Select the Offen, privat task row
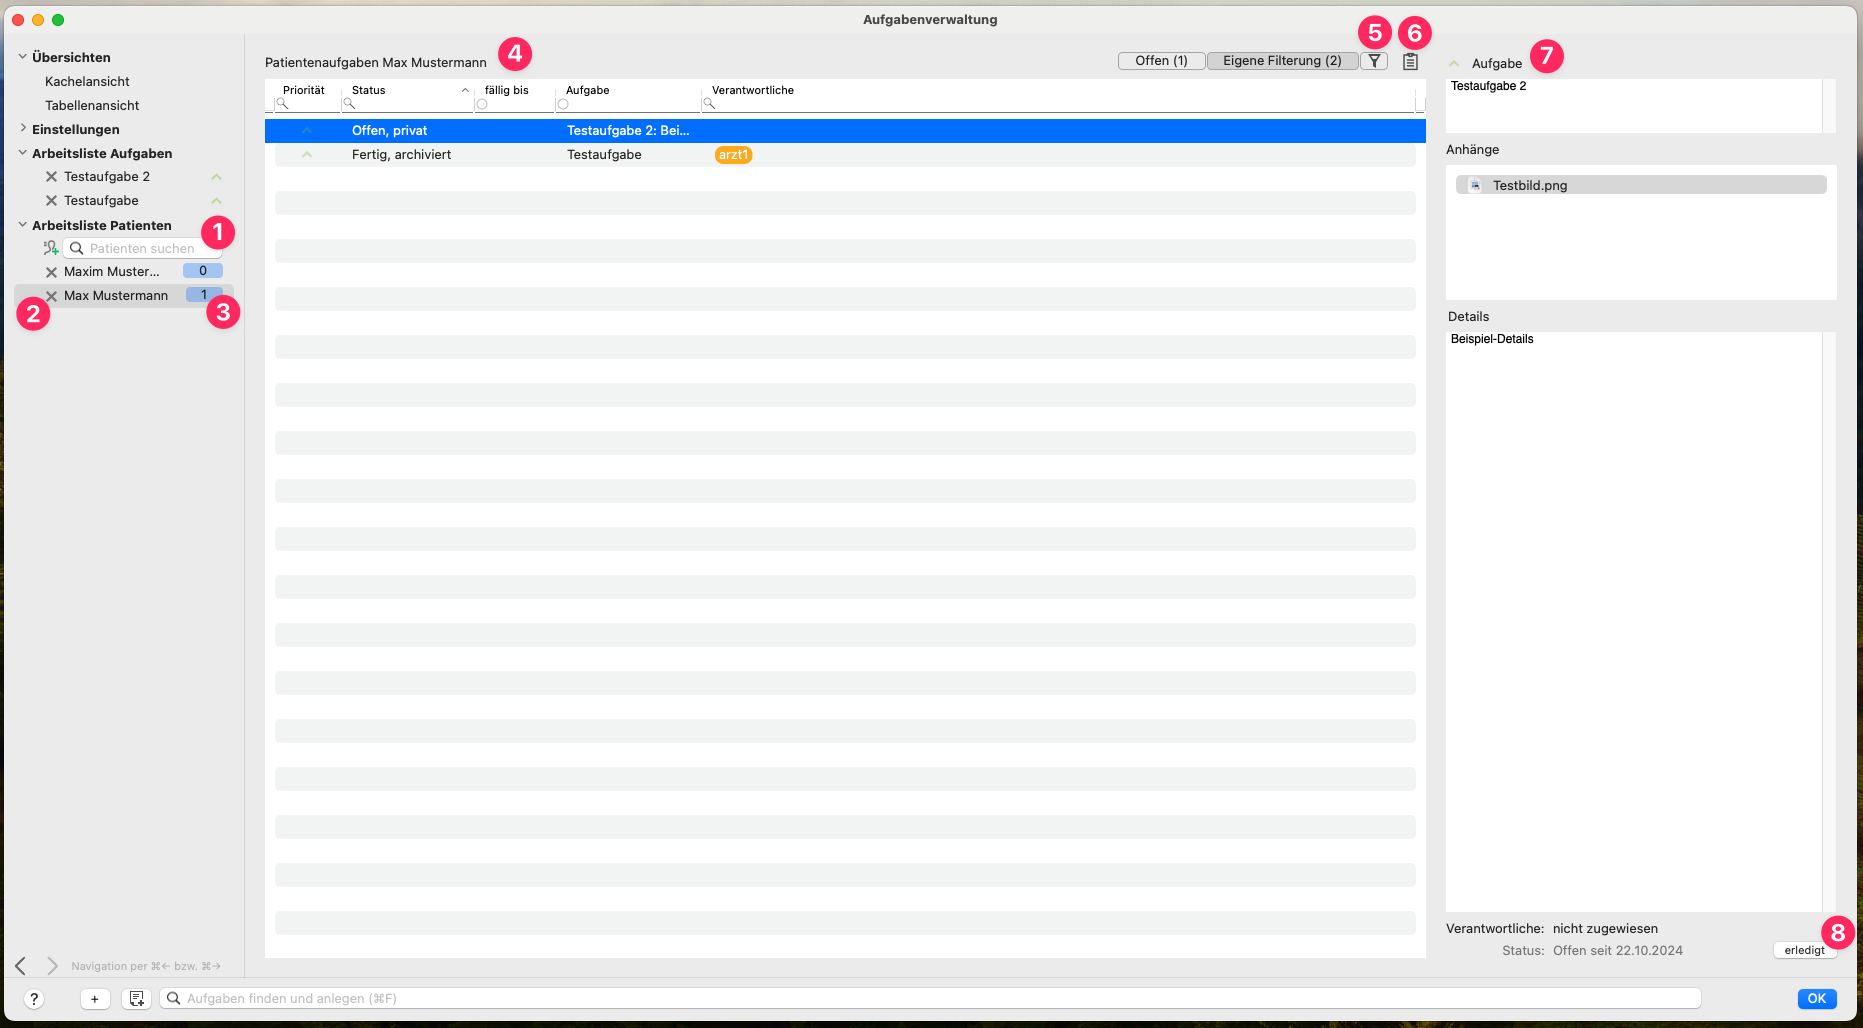This screenshot has height=1028, width=1863. pos(845,131)
